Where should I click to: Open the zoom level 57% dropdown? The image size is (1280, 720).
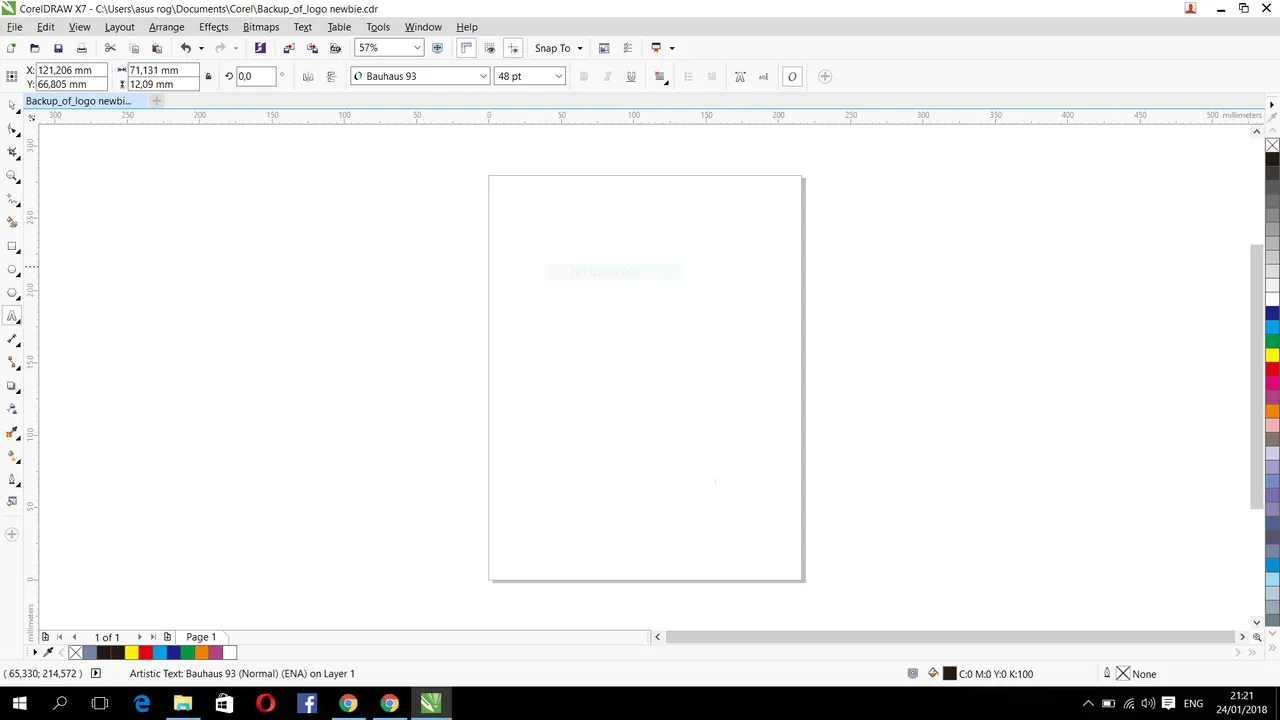click(417, 48)
